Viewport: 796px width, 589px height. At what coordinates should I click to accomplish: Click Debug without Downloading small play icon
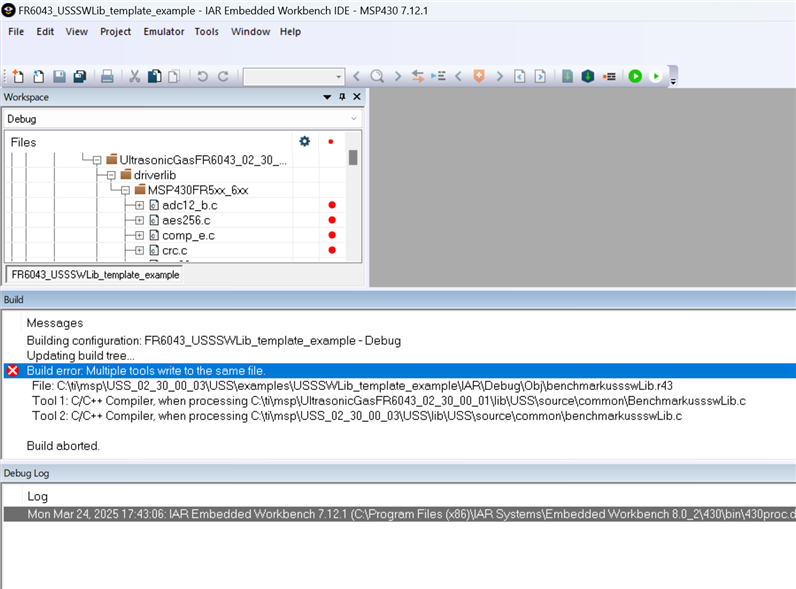pos(656,76)
